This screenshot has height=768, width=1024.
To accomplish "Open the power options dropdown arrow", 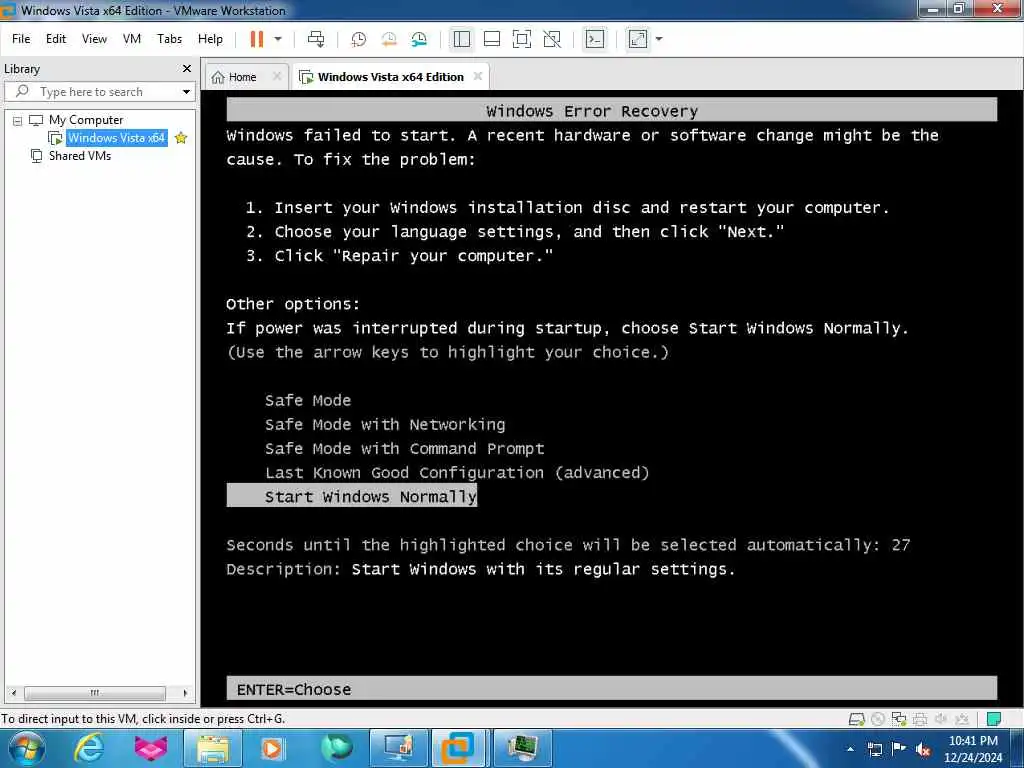I will tap(278, 39).
